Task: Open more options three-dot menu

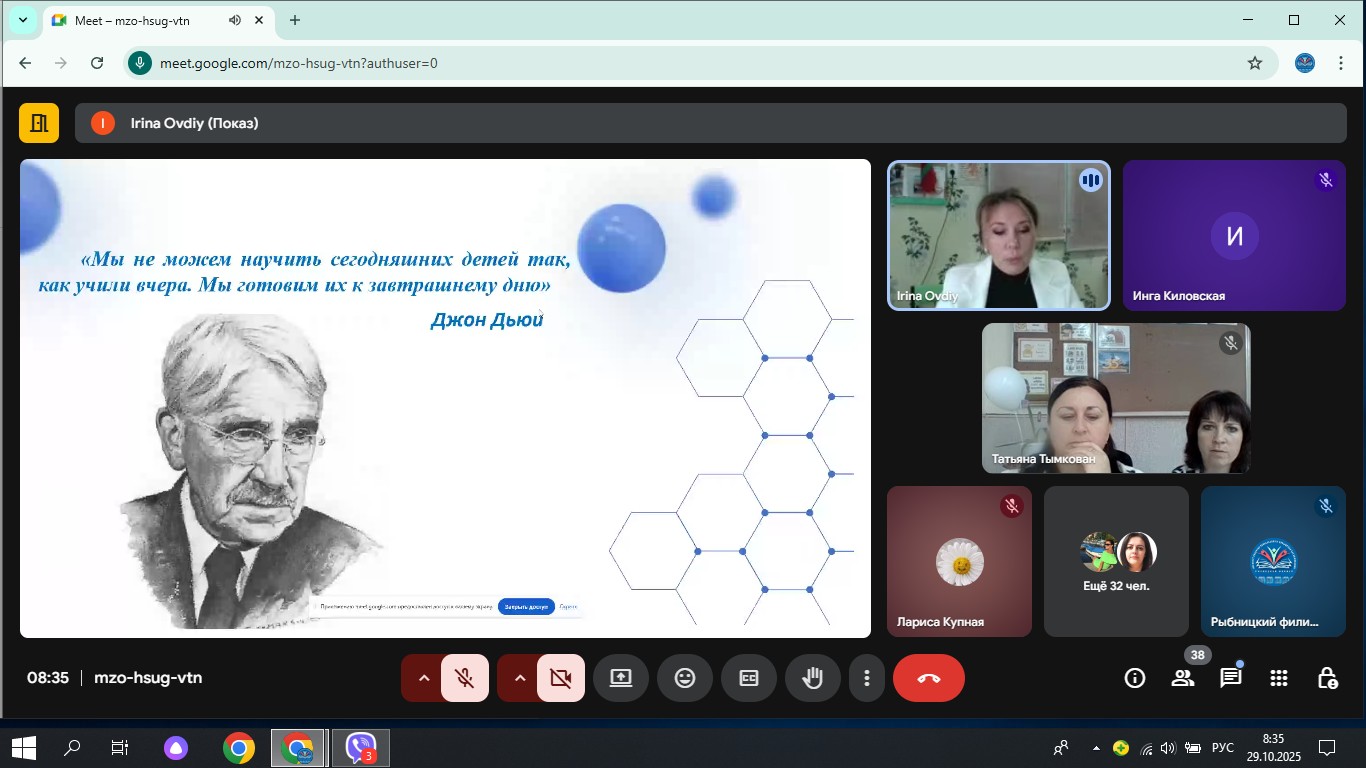Action: pyautogui.click(x=866, y=678)
